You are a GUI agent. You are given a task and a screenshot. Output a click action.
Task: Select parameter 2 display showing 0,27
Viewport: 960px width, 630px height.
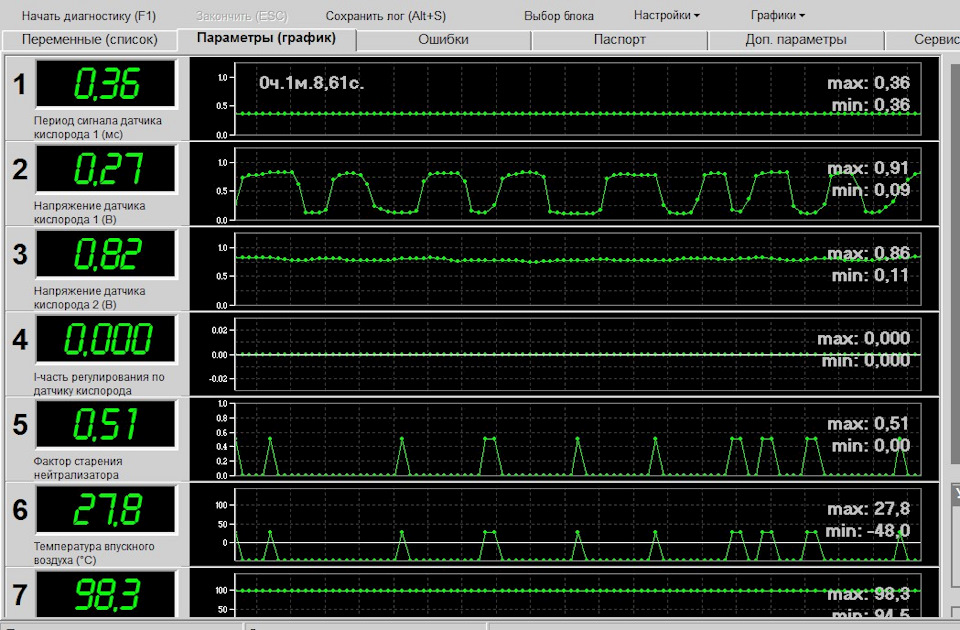coord(107,170)
